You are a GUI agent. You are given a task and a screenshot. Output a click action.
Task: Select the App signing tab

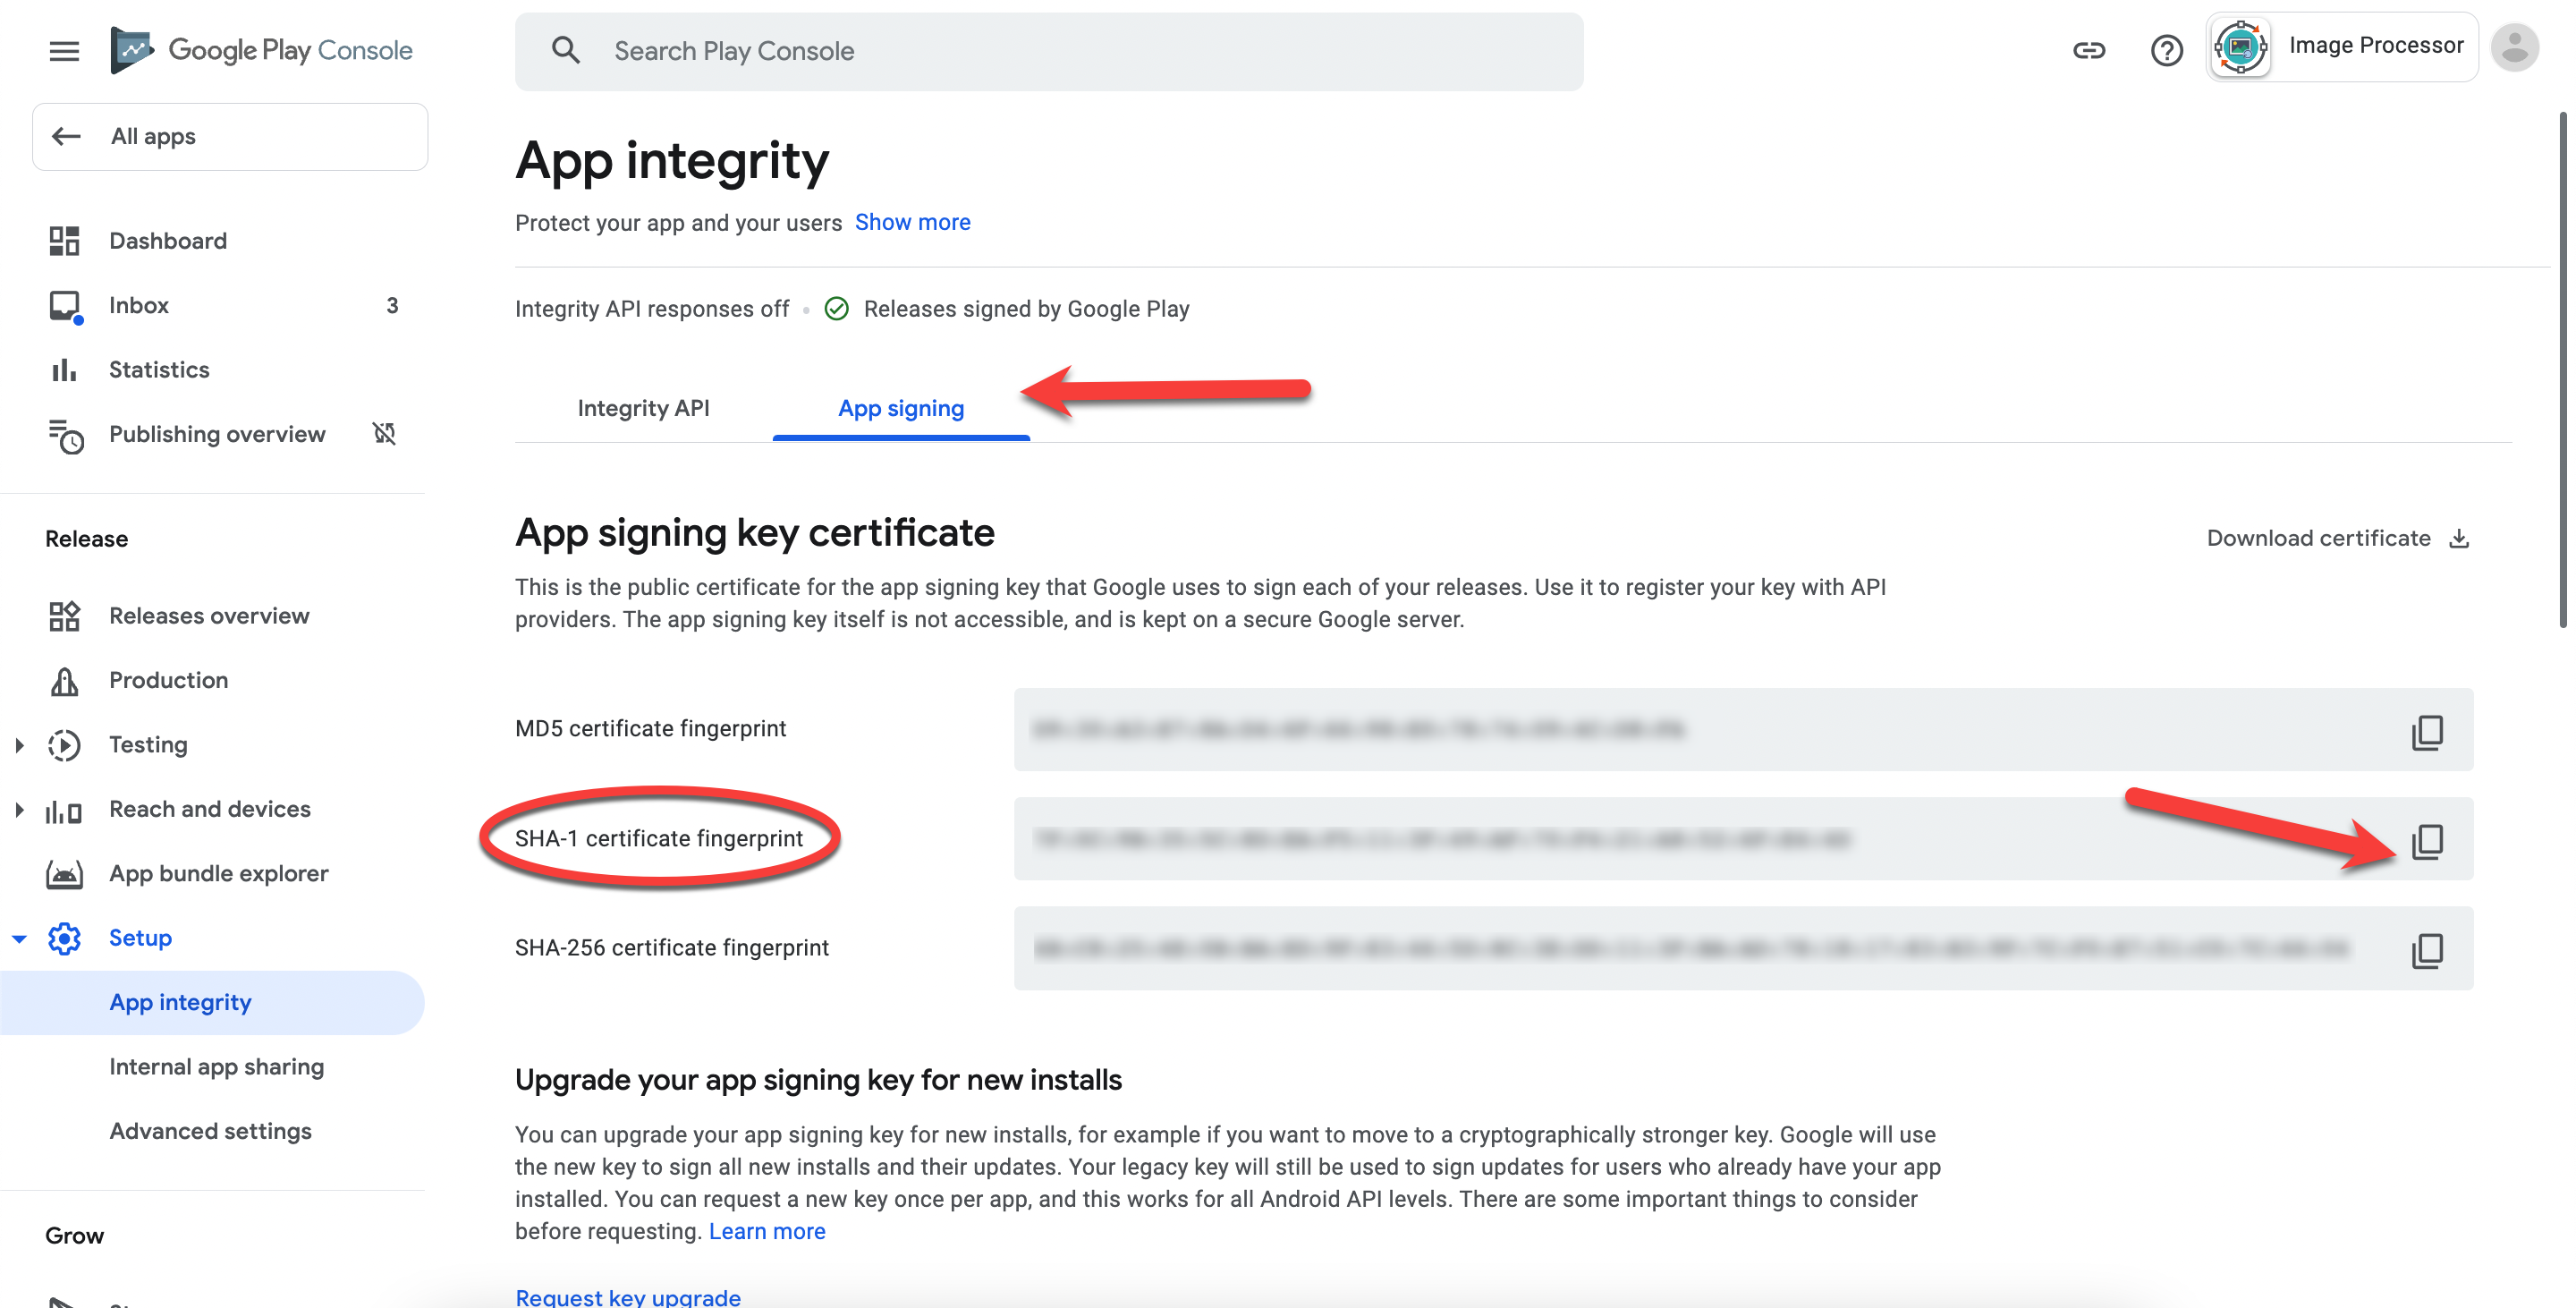[901, 408]
